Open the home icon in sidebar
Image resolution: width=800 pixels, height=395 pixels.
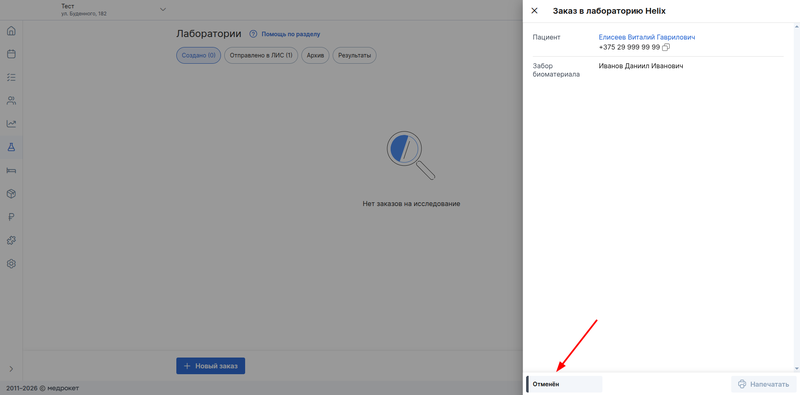pos(11,31)
